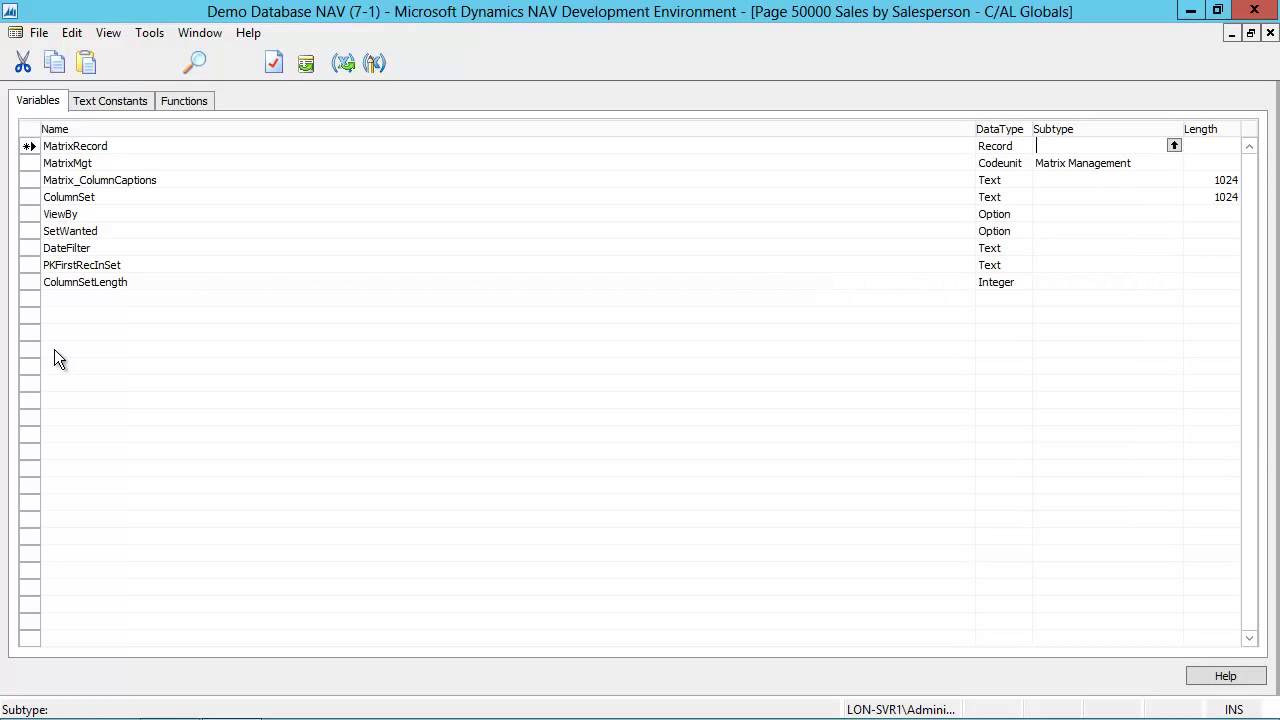
Task: Click the Paste clipboard icon
Action: [86, 63]
